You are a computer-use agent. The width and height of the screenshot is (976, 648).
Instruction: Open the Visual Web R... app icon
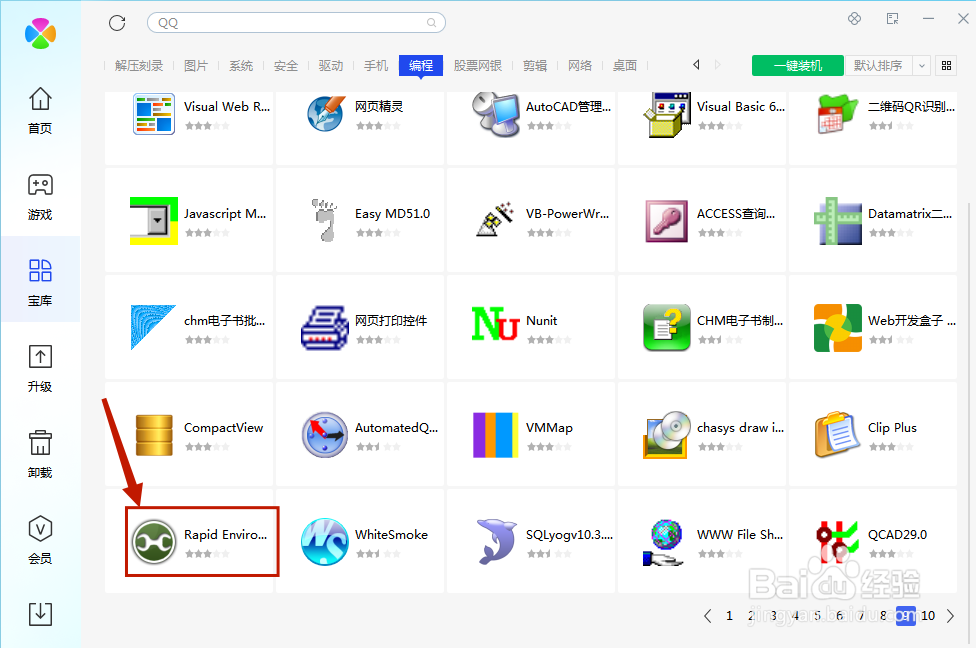tap(154, 115)
